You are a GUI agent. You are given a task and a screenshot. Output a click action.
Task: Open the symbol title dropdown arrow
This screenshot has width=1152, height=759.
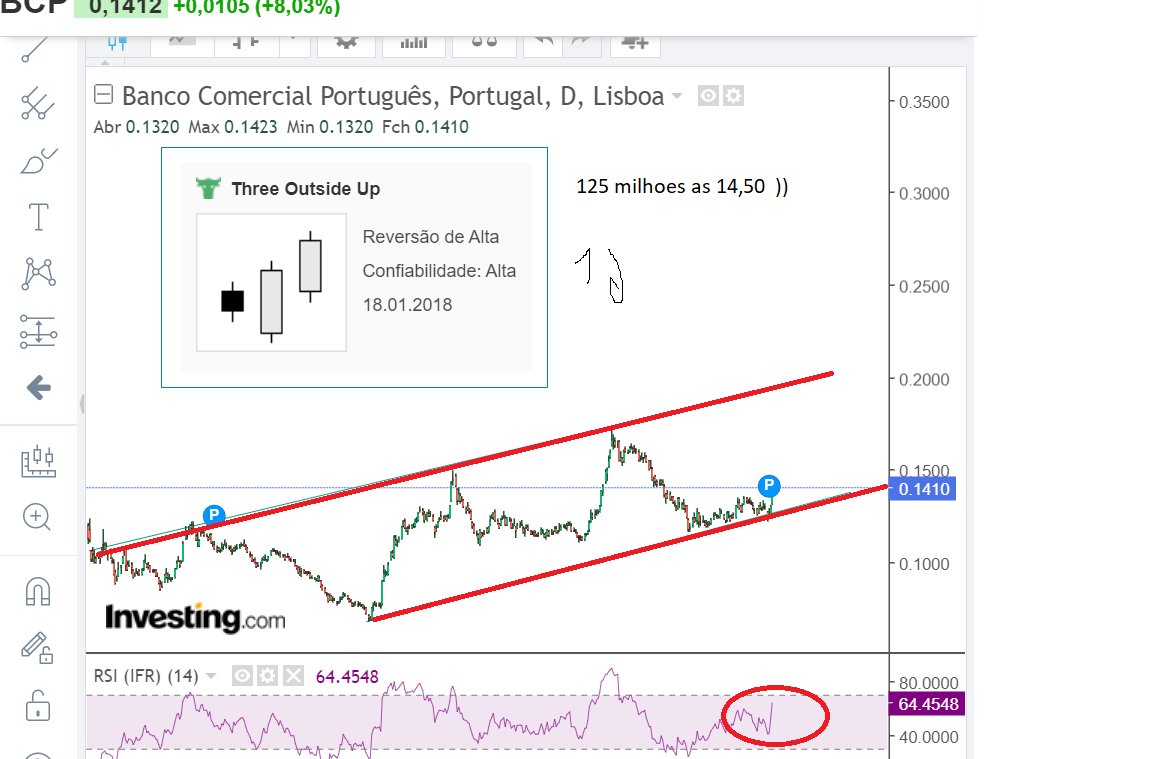coord(677,96)
